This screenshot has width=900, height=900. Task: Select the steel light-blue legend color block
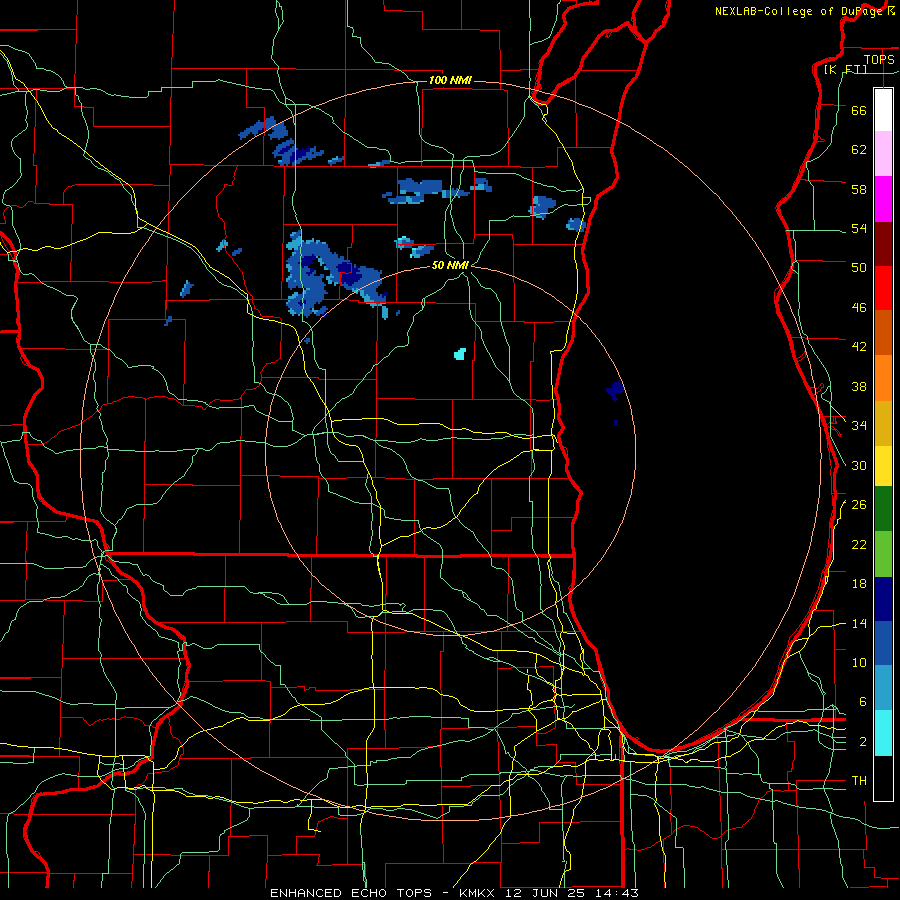point(883,688)
